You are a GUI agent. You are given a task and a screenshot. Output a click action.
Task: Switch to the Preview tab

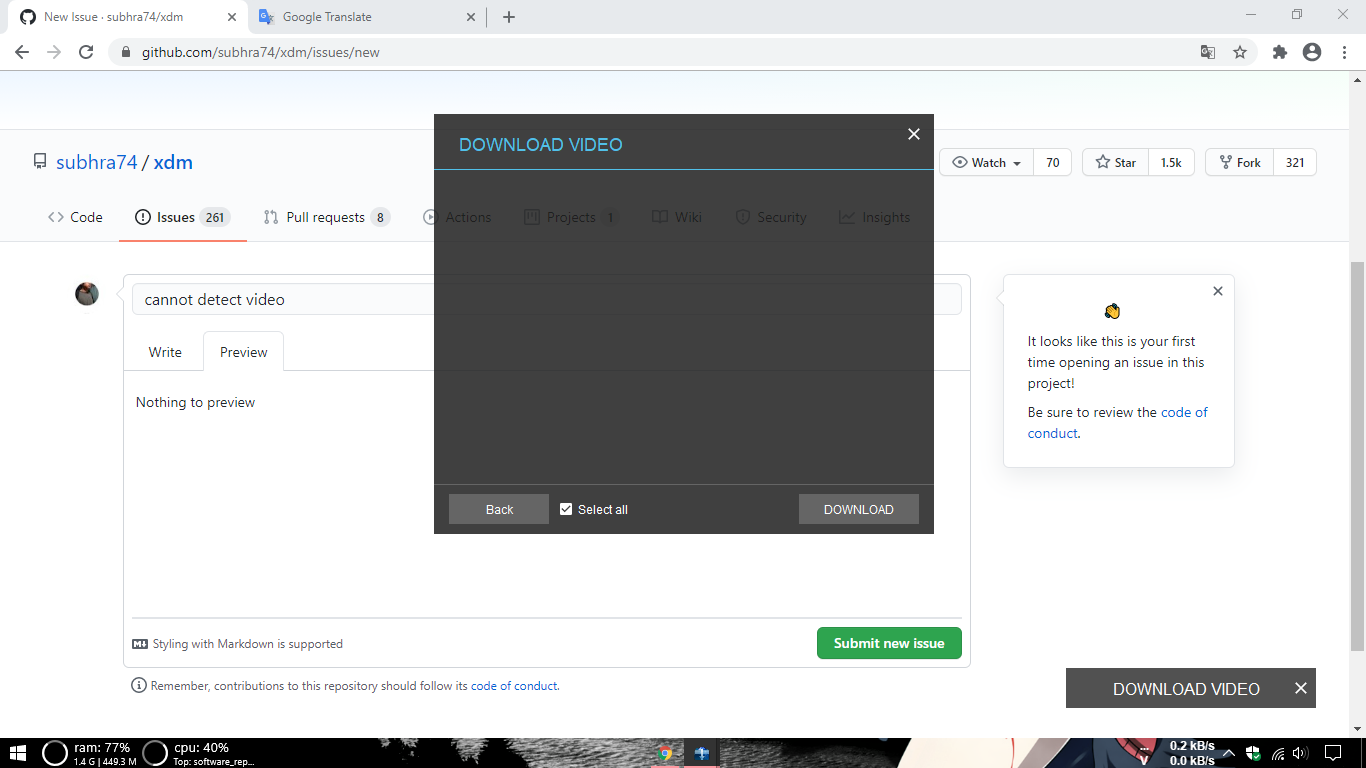244,352
